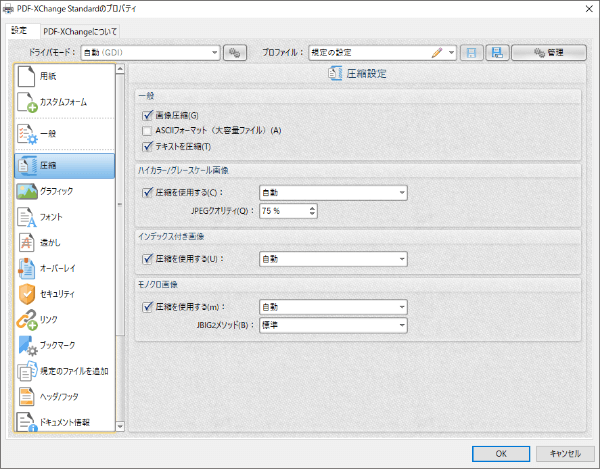Toggle 圧縮を使用する(U) checkbox
Viewport: 600px width, 469px height.
pos(147,259)
